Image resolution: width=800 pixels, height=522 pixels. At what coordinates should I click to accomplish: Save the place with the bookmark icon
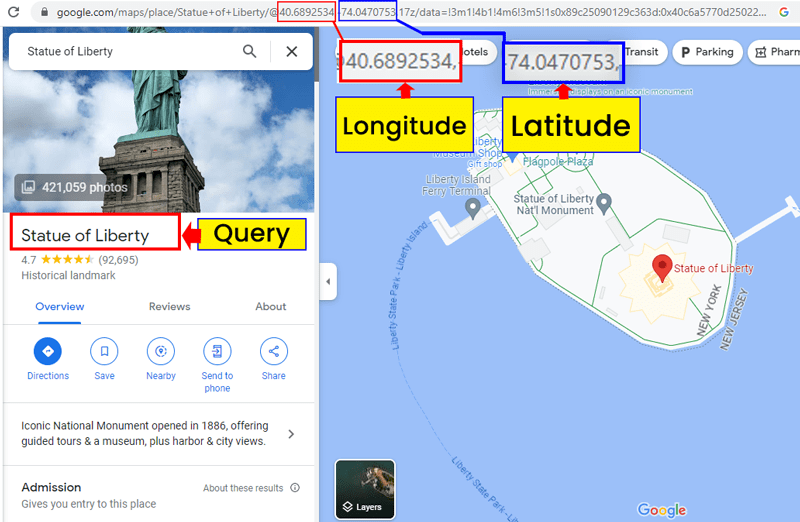pos(104,351)
